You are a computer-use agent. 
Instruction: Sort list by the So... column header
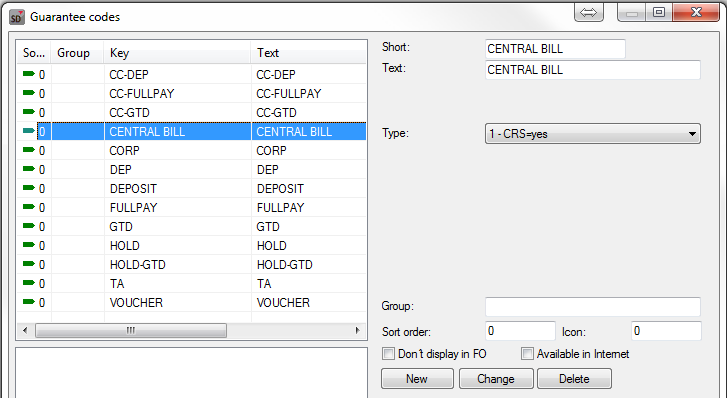tap(34, 53)
